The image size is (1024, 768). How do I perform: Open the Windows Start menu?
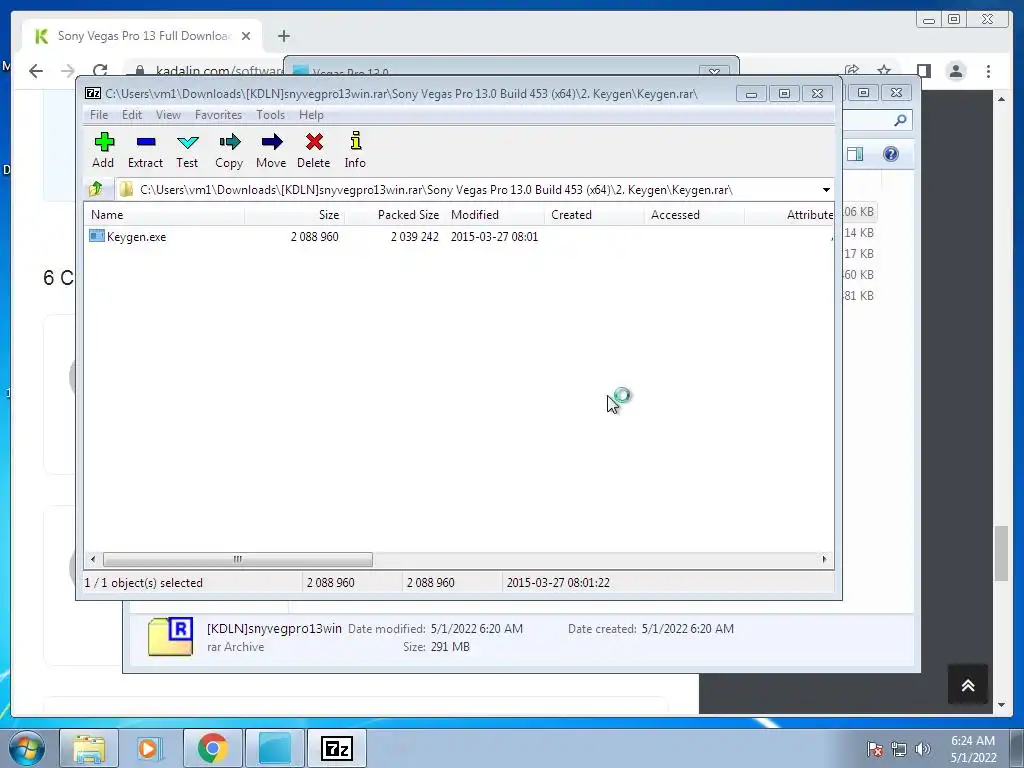click(x=27, y=748)
